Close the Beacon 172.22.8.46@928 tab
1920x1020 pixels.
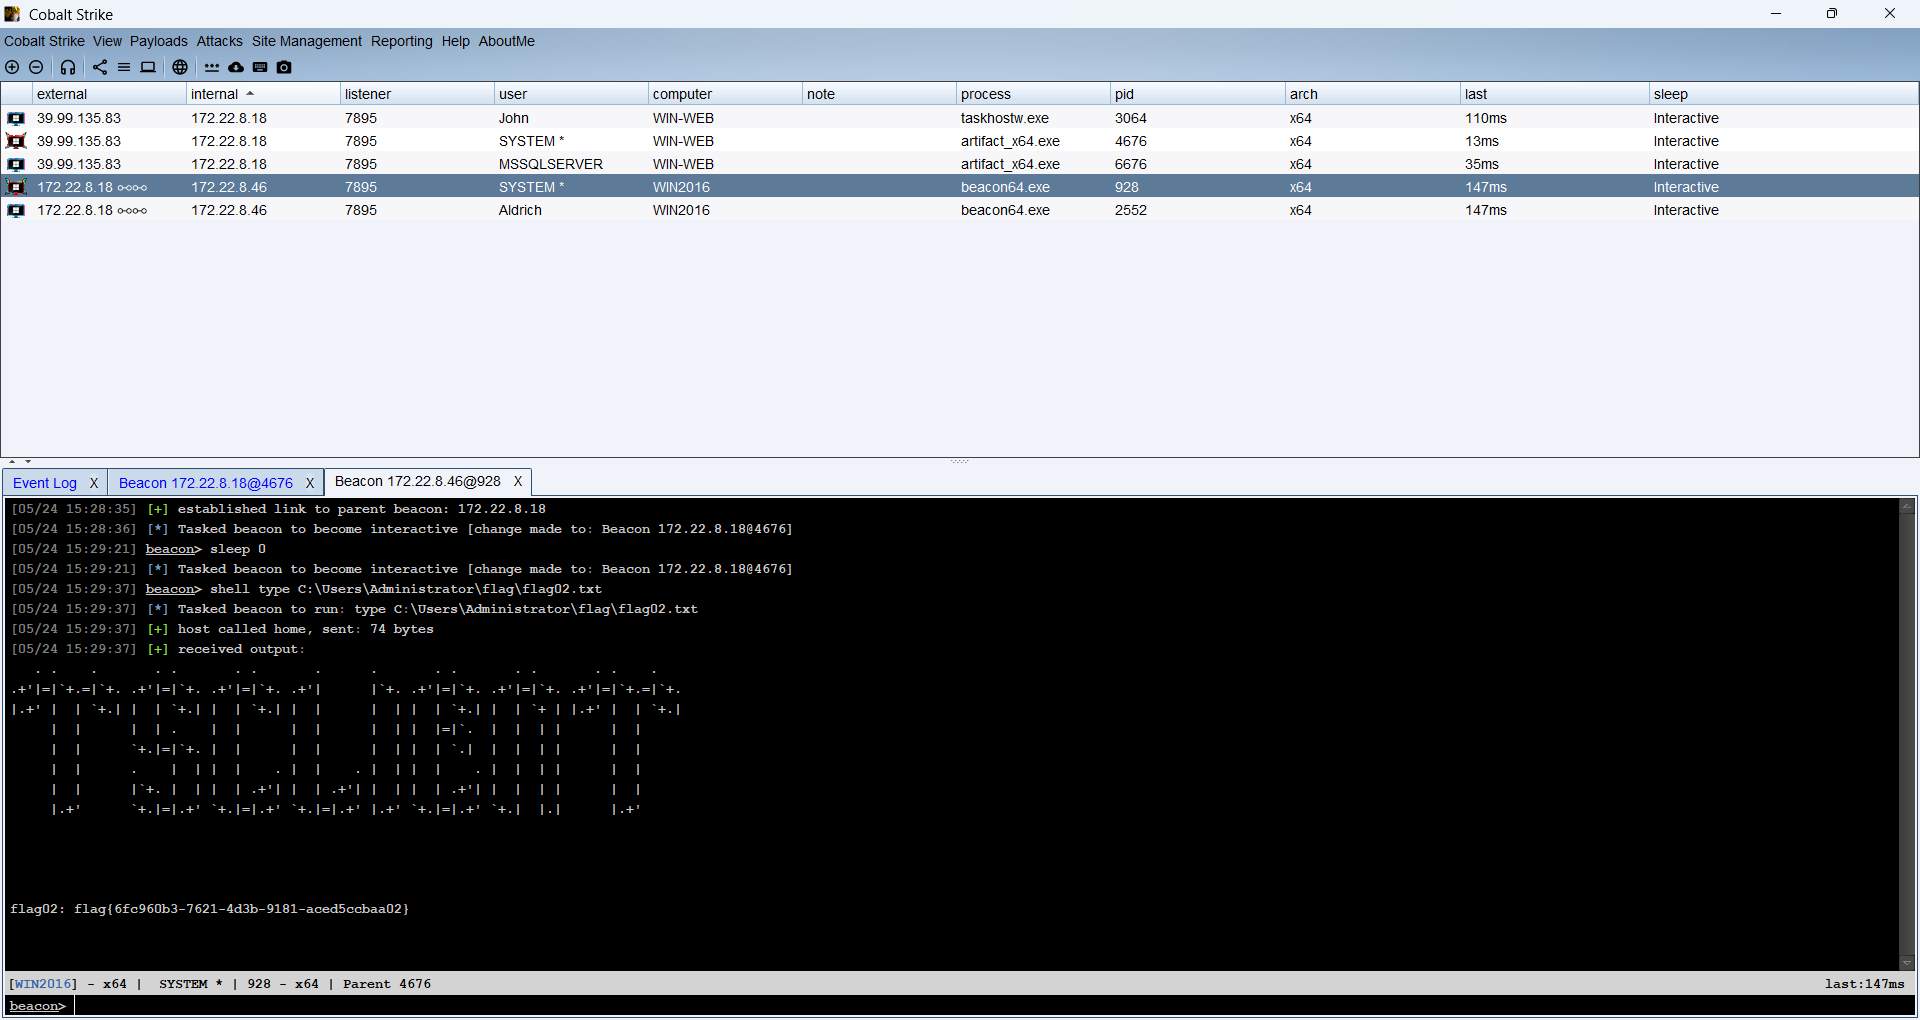[x=518, y=481]
